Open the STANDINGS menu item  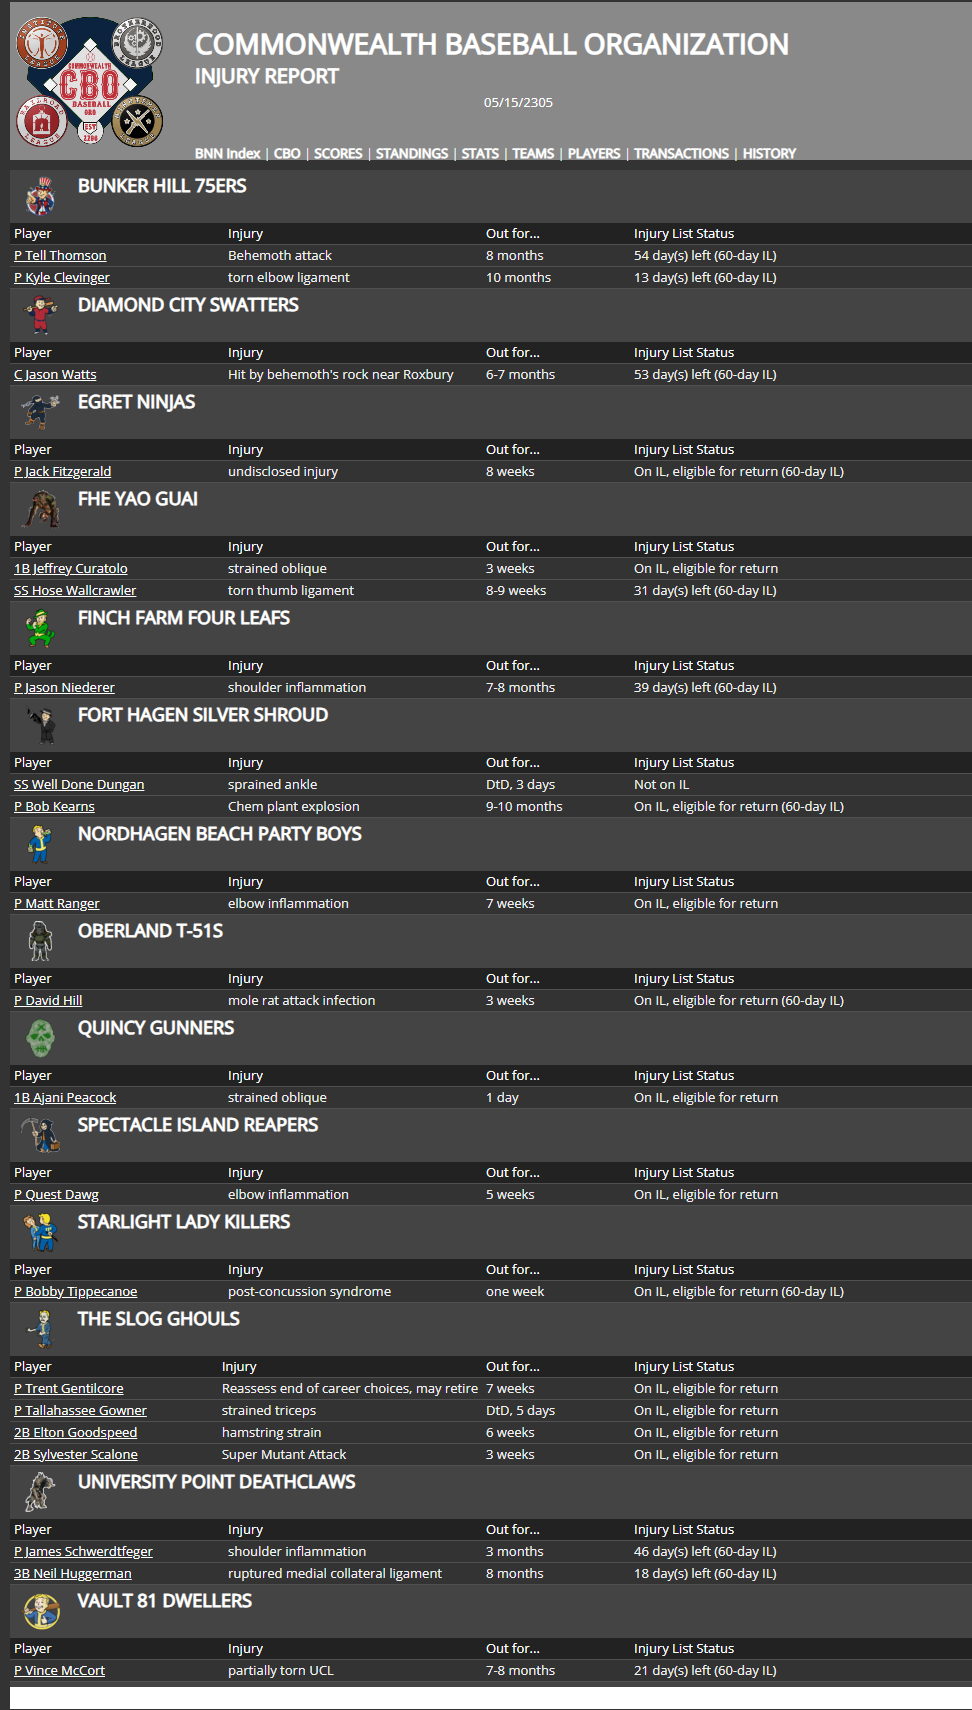click(x=411, y=153)
